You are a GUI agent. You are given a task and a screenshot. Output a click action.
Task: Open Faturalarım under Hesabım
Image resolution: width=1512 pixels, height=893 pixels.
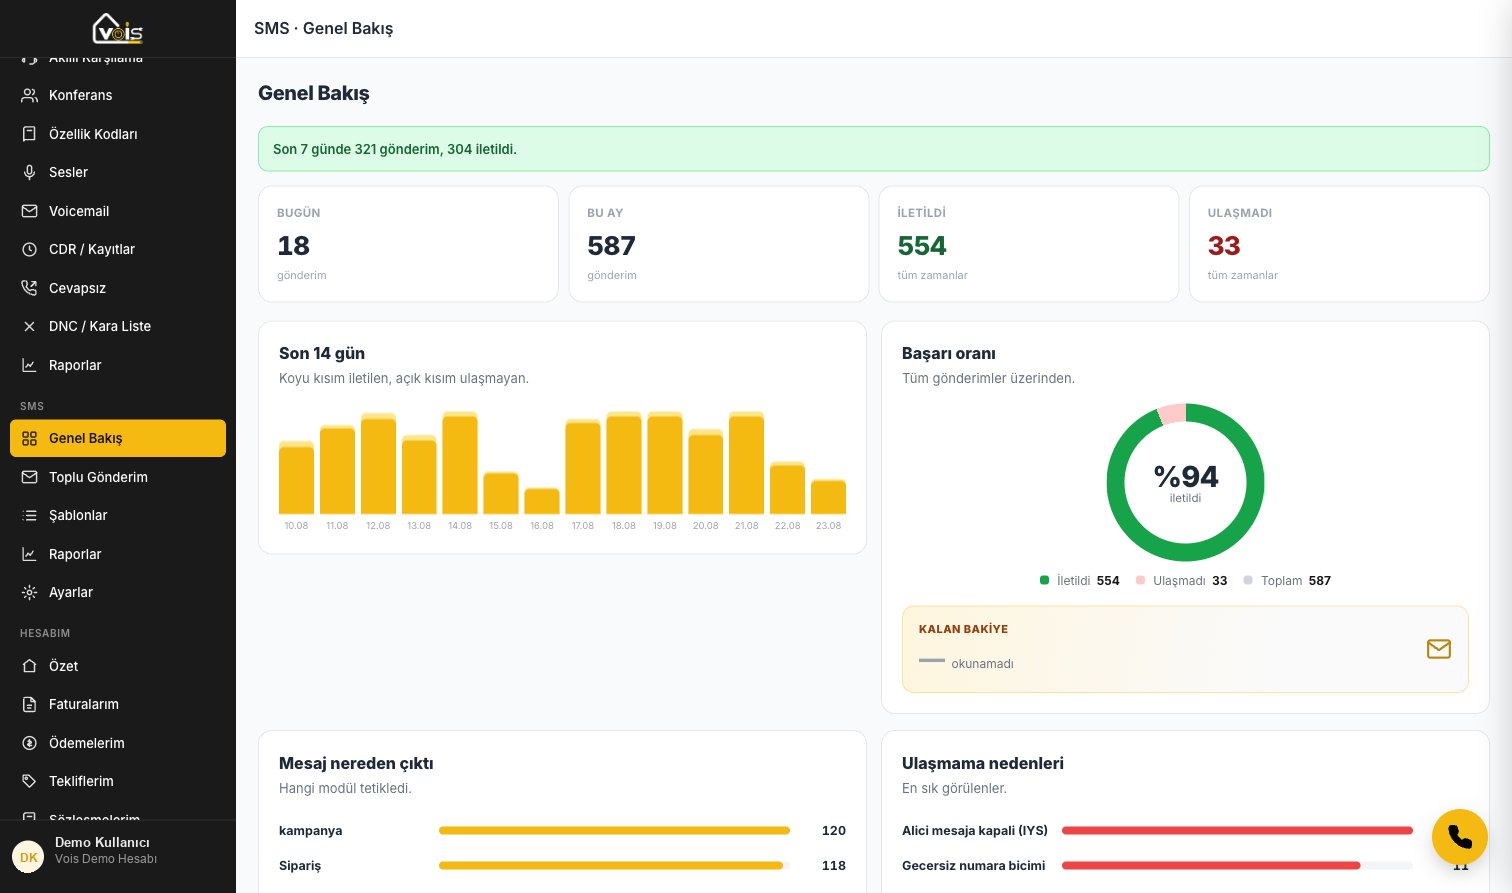tap(118, 704)
